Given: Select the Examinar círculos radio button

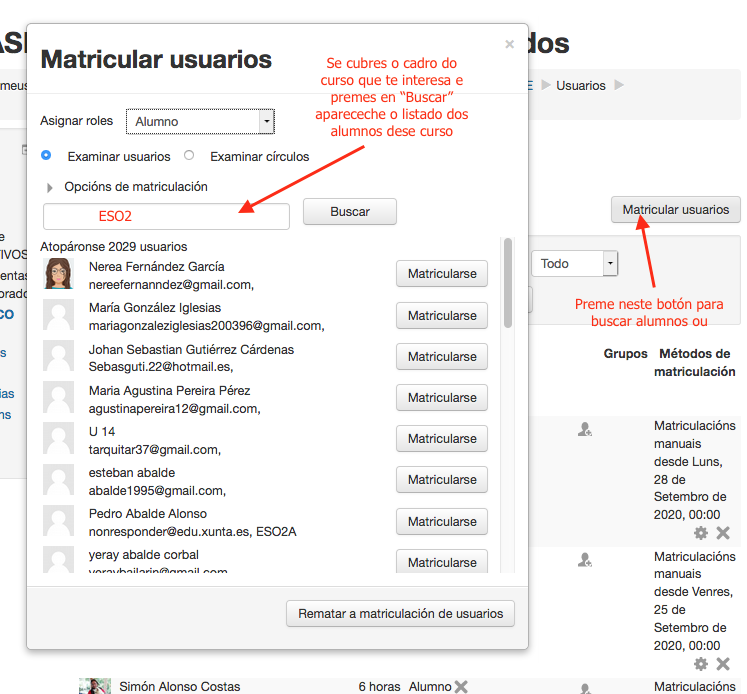Looking at the screenshot, I should [189, 156].
